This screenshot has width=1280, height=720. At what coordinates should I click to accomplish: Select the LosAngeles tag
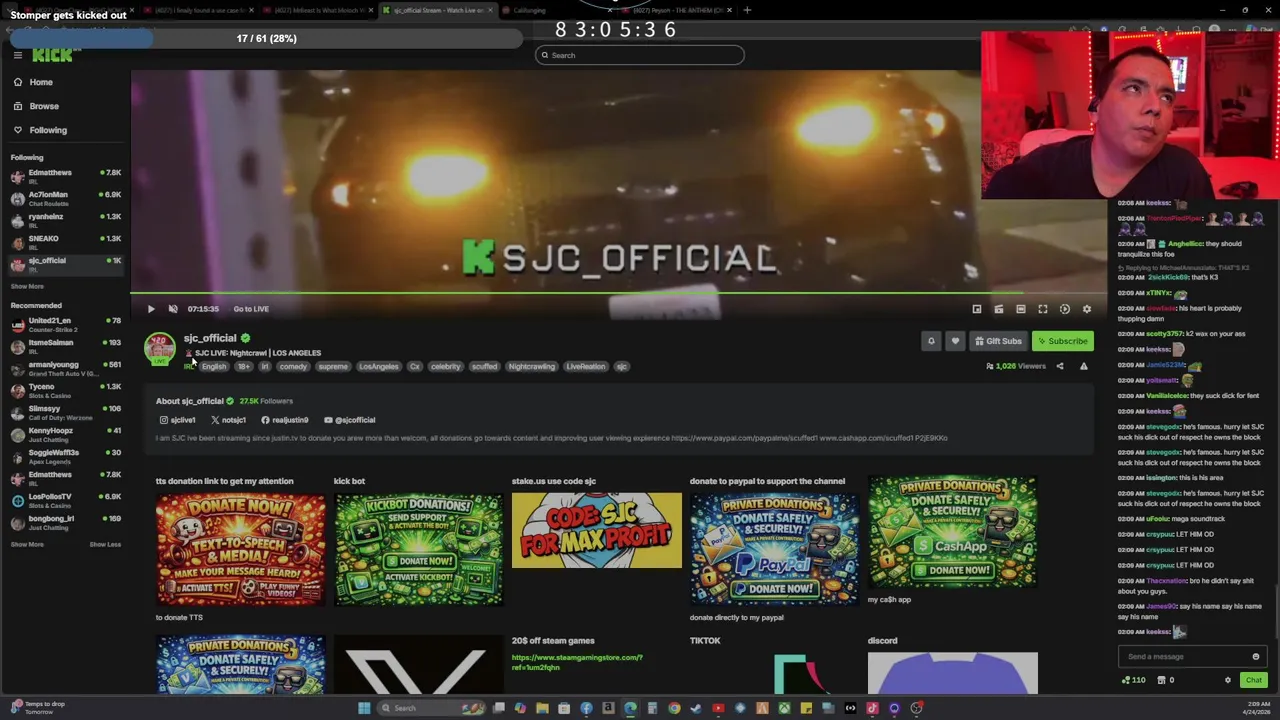click(x=379, y=367)
